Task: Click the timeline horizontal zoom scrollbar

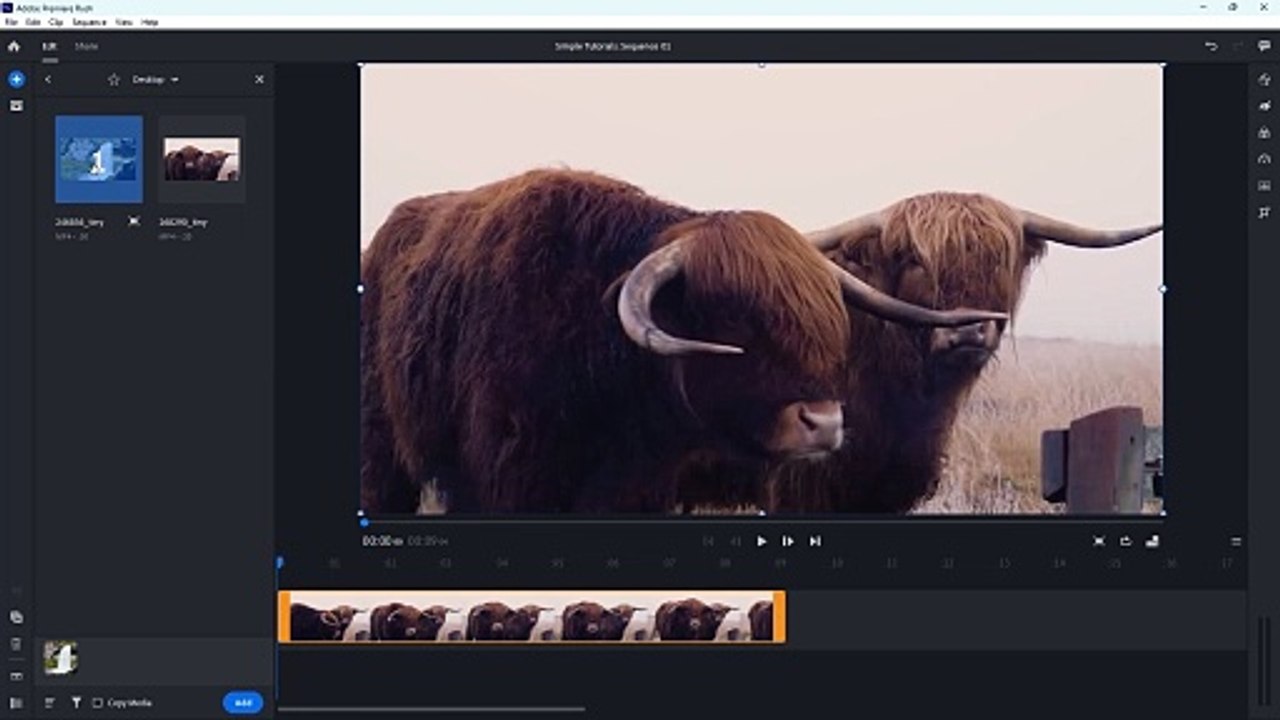Action: pyautogui.click(x=431, y=710)
